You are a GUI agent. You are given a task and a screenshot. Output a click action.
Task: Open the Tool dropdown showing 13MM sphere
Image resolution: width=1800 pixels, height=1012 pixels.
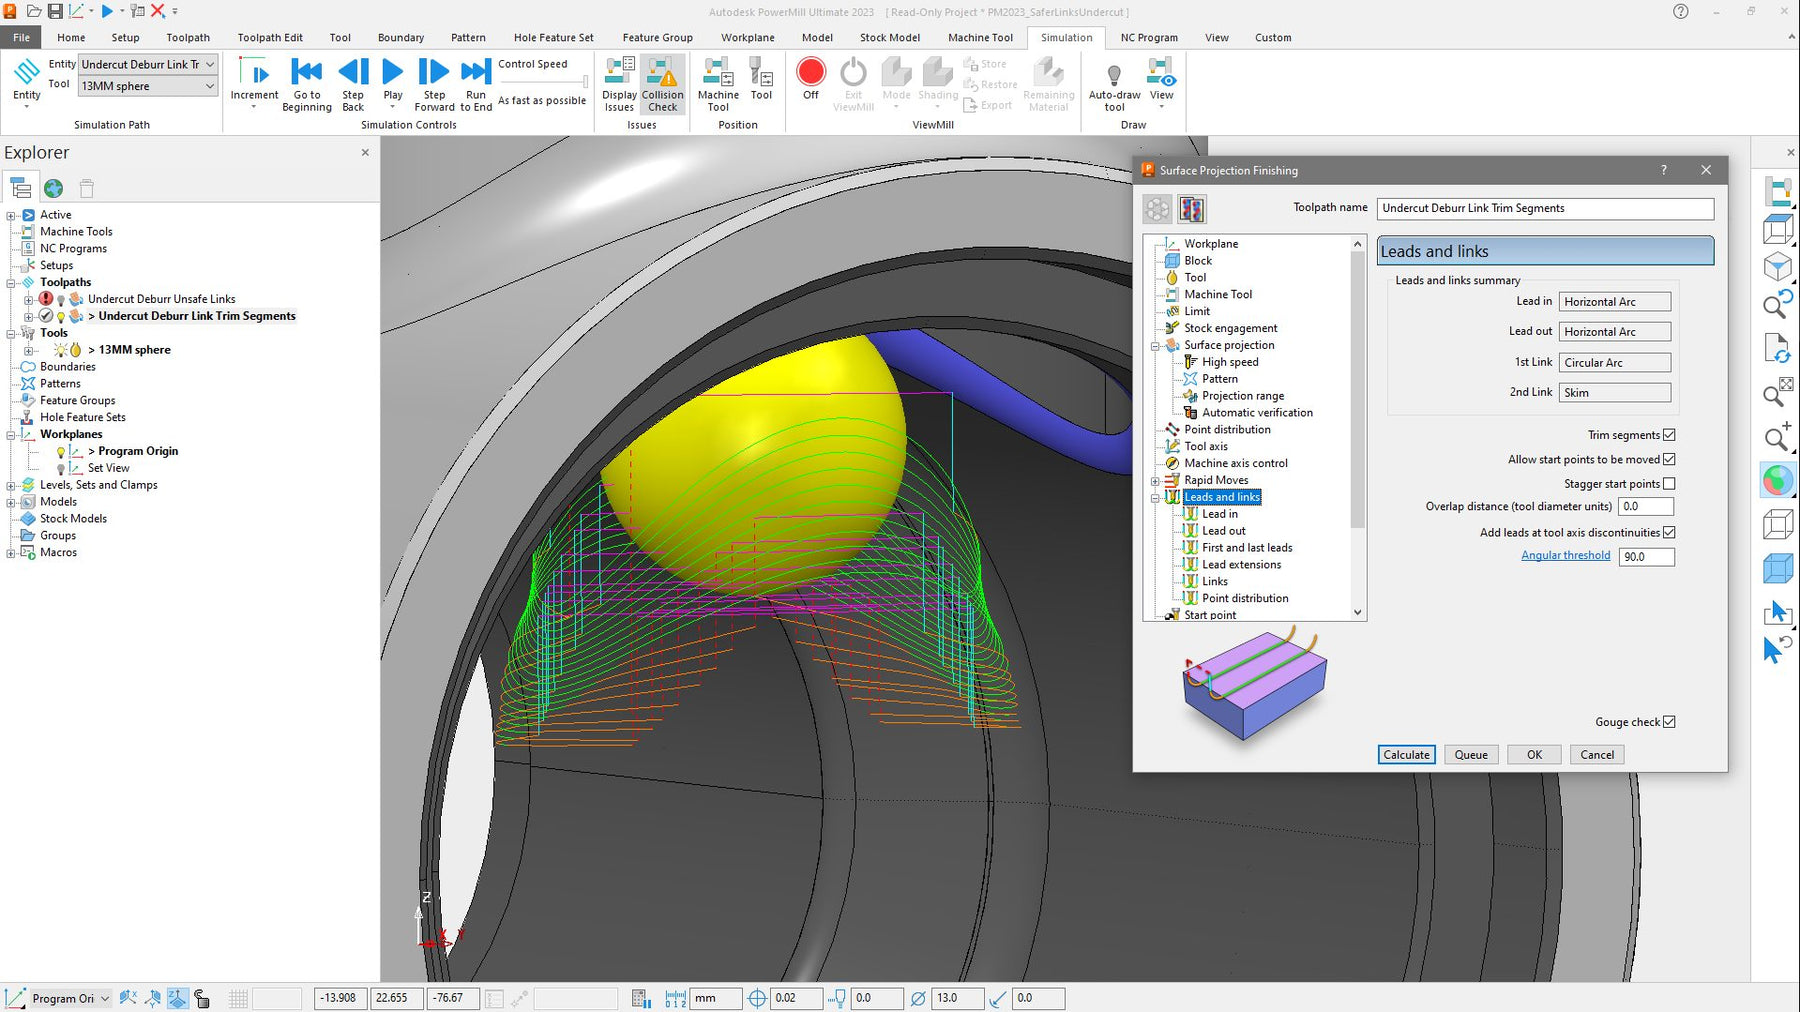[147, 86]
